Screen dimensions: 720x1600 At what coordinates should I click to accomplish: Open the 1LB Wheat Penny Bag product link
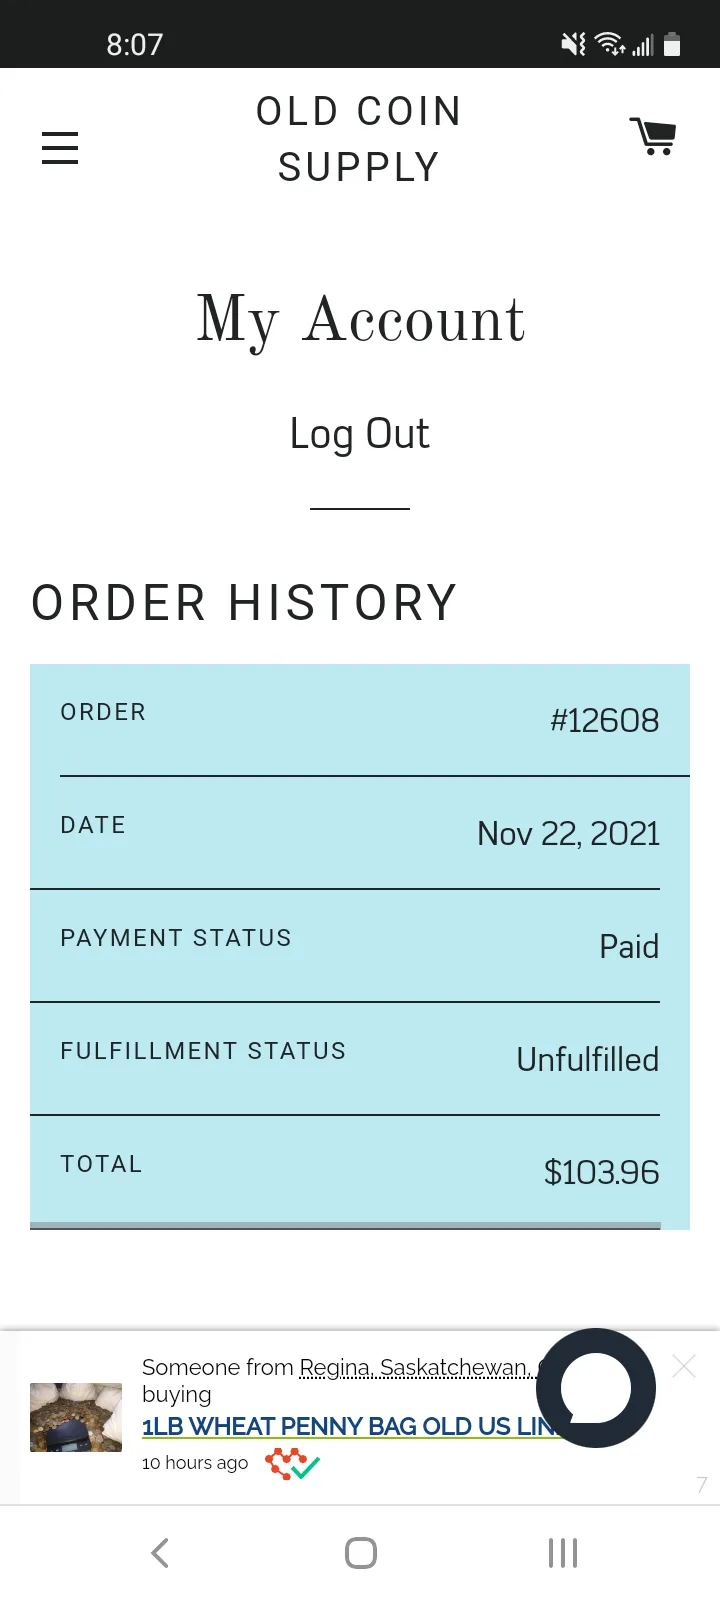coord(345,1426)
